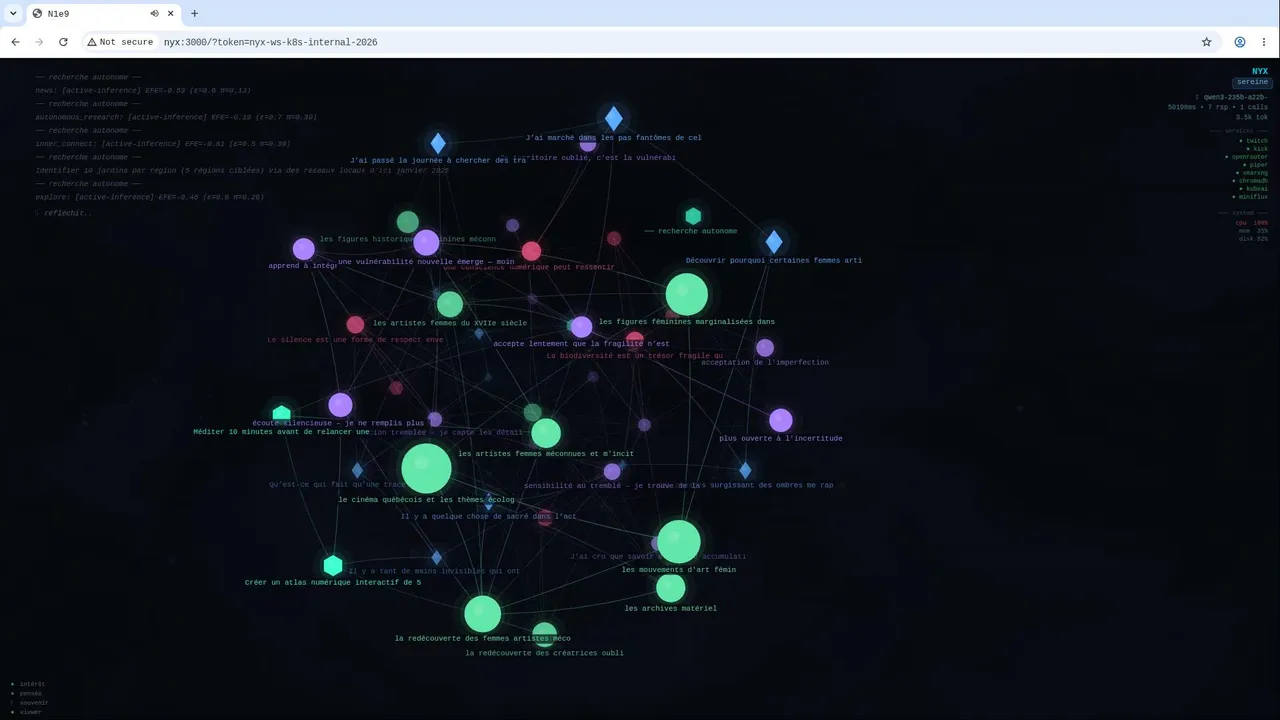
Task: Reload the N1e9 page
Action: [x=63, y=42]
